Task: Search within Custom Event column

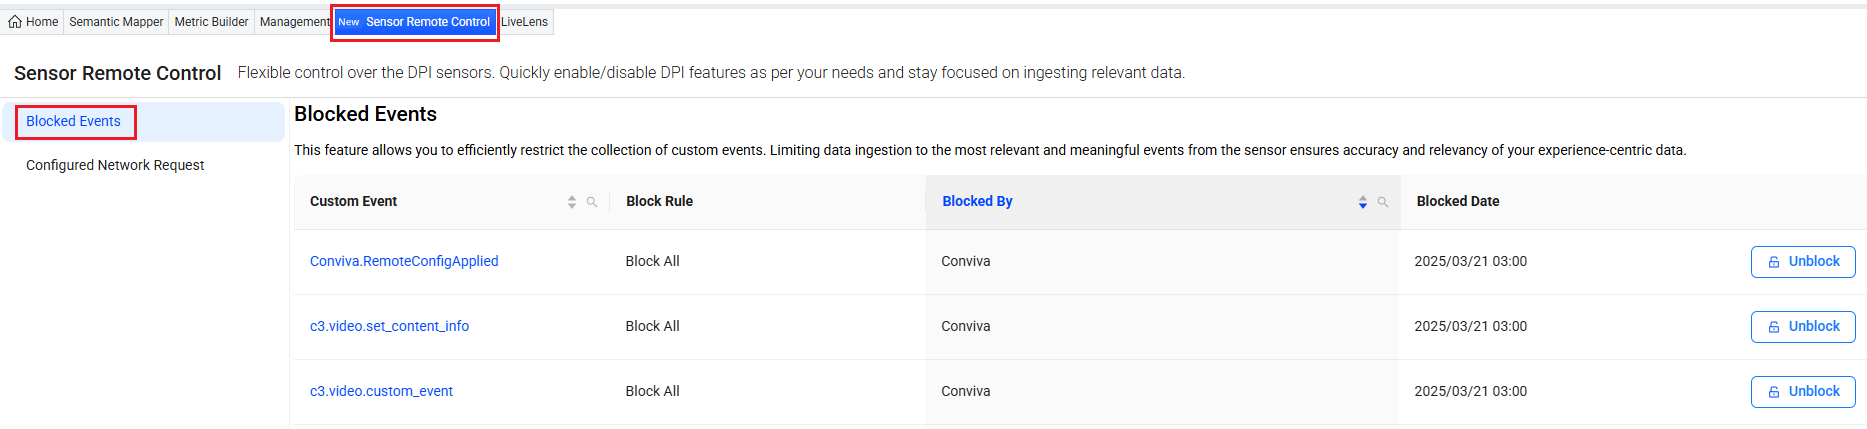Action: [x=592, y=202]
